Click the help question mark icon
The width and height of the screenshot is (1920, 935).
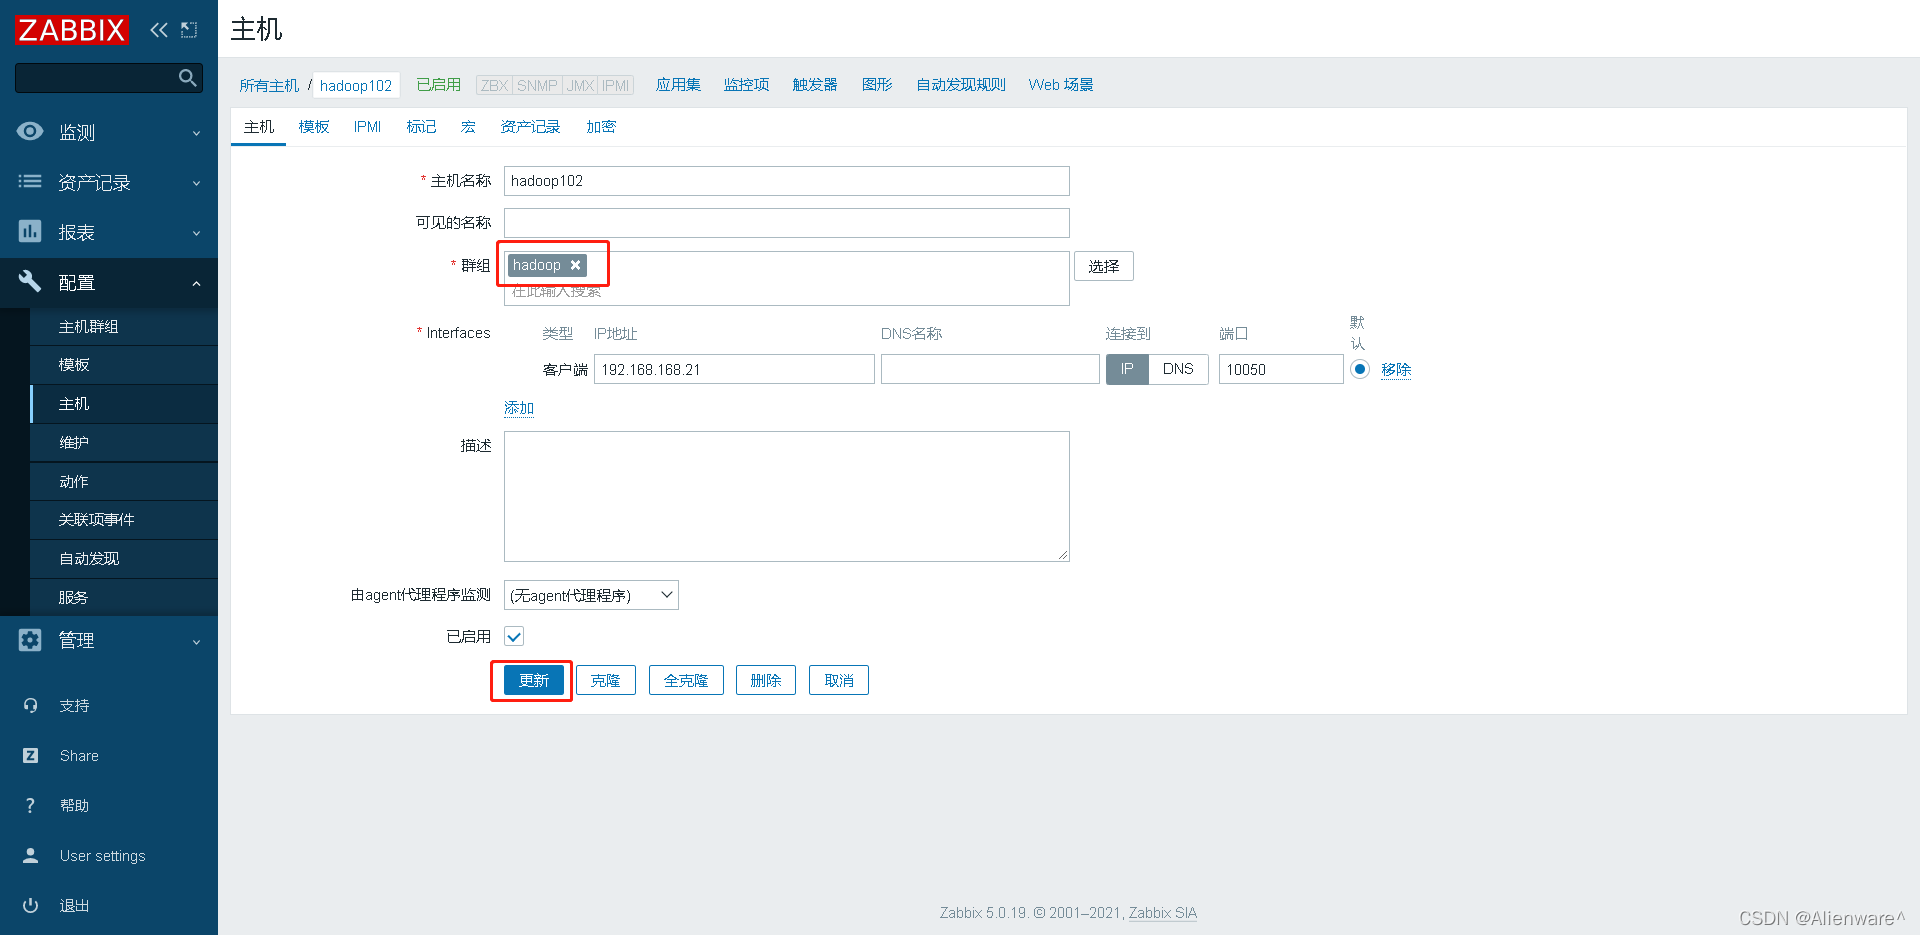30,805
